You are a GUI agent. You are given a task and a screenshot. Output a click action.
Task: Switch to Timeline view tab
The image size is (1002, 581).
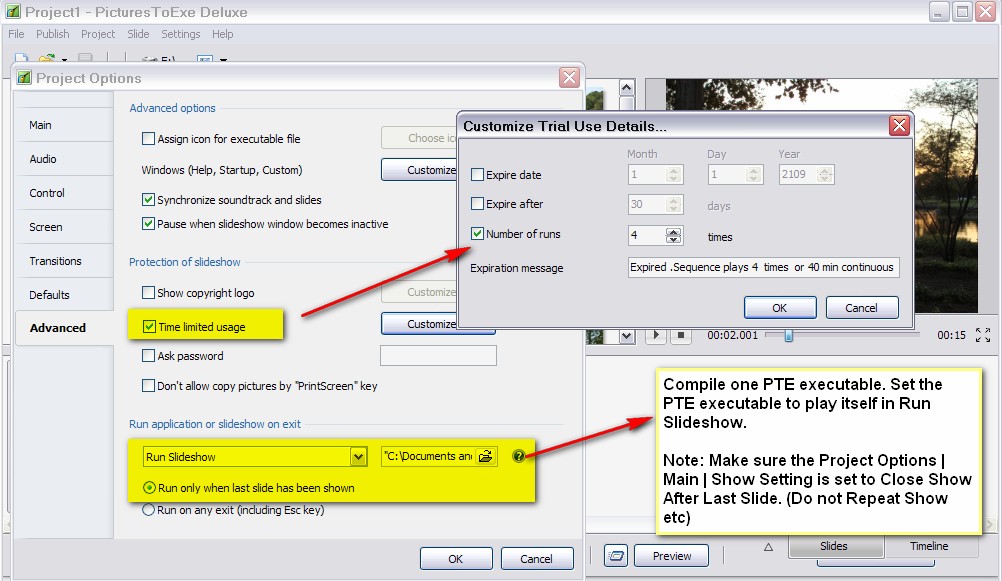coord(929,546)
